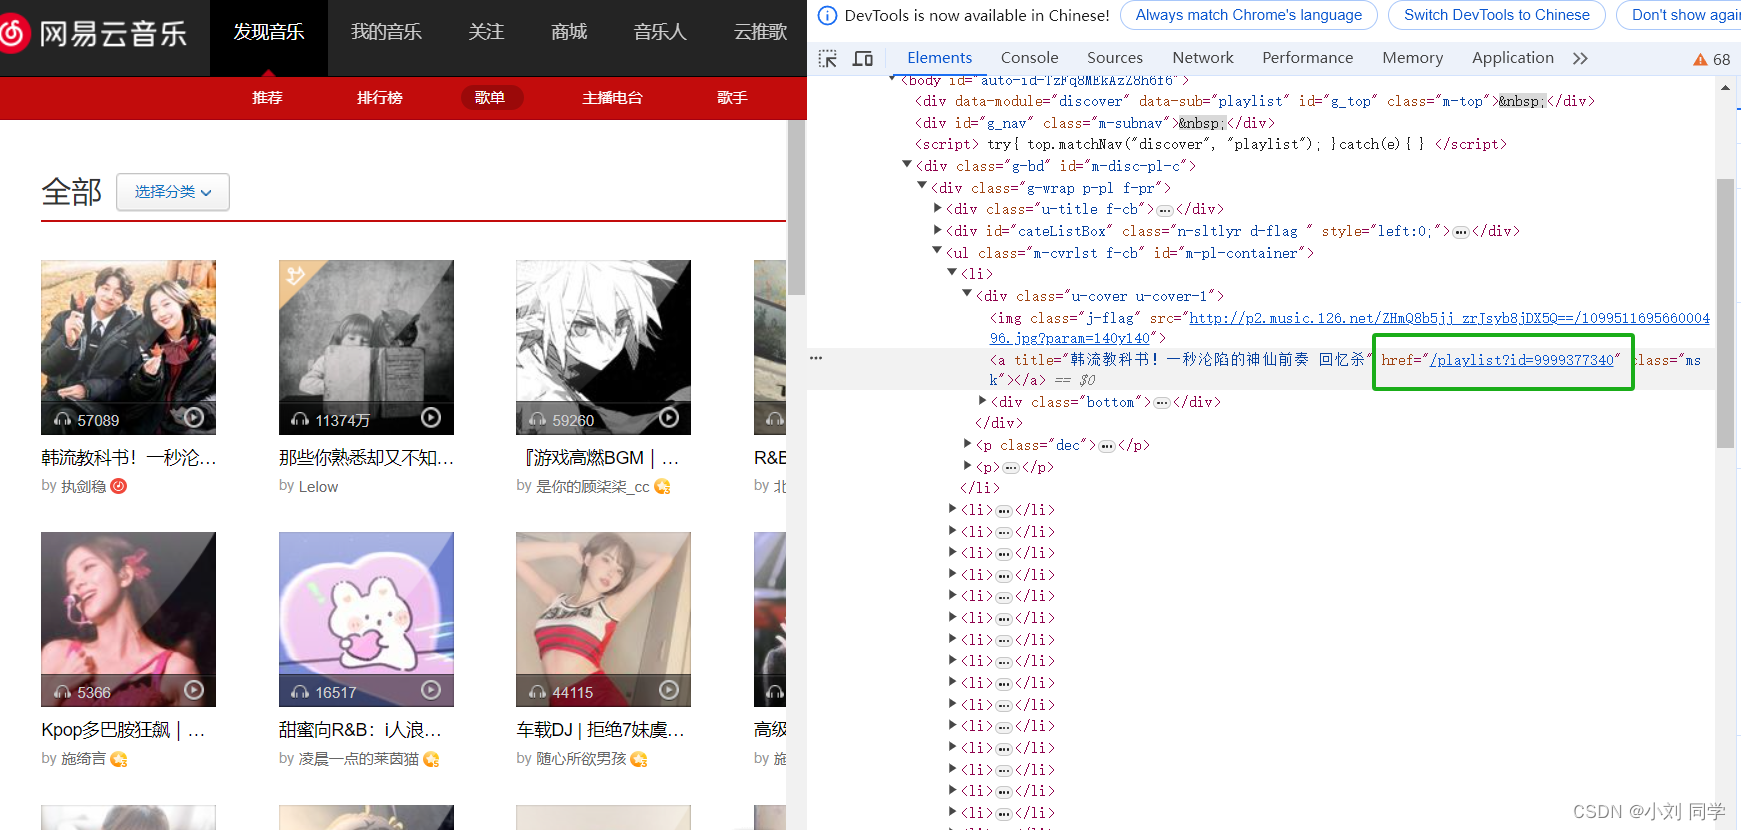Open the 关注 top navigation tab
This screenshot has height=830, width=1741.
coord(486,33)
